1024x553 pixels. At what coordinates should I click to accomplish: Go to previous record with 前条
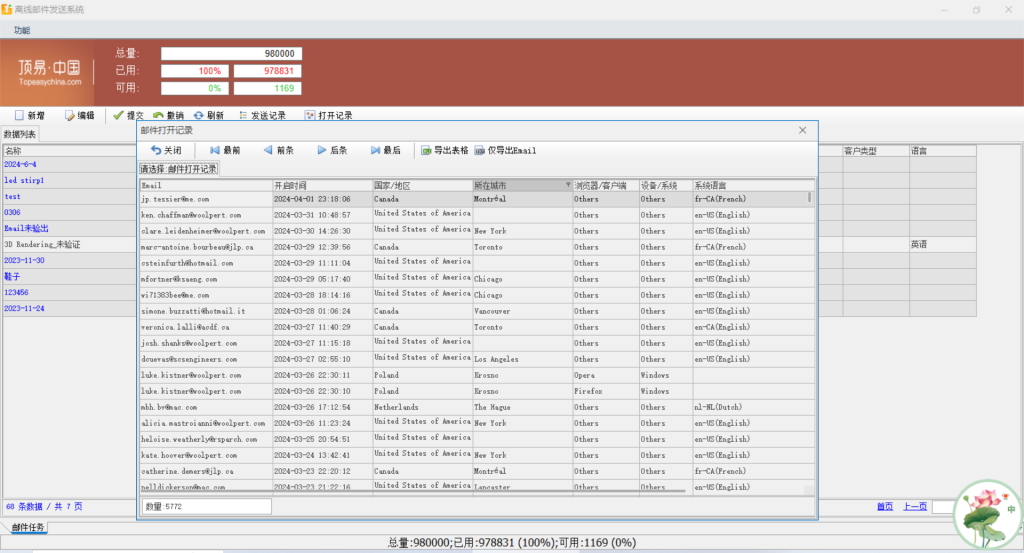[x=277, y=150]
